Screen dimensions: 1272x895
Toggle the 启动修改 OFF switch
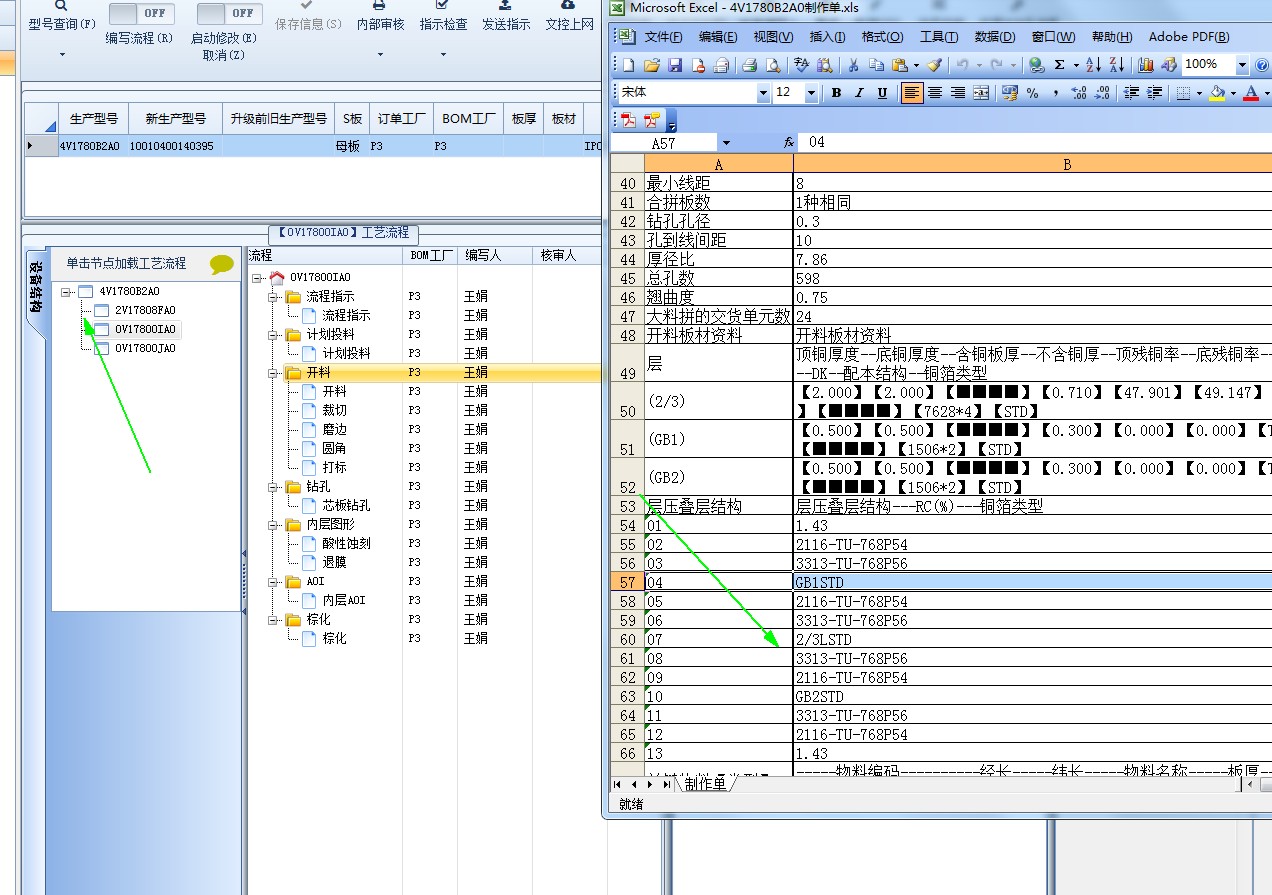point(229,14)
